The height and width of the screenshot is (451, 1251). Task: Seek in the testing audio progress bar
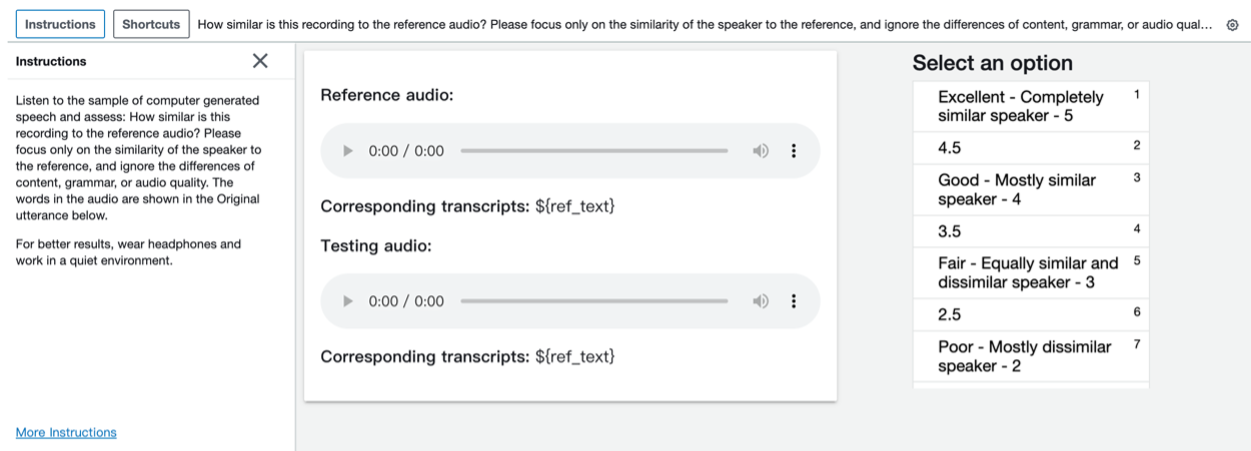[x=594, y=301]
